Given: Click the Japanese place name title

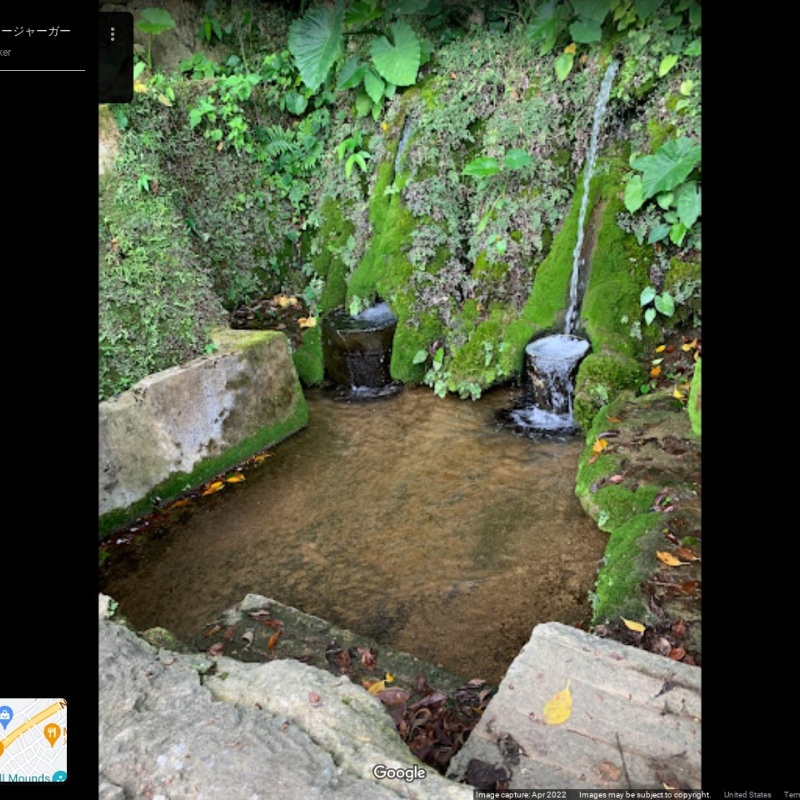Looking at the screenshot, I should click(35, 31).
